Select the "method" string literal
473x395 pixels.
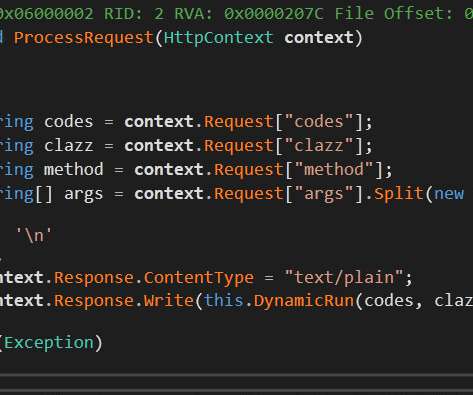point(334,169)
